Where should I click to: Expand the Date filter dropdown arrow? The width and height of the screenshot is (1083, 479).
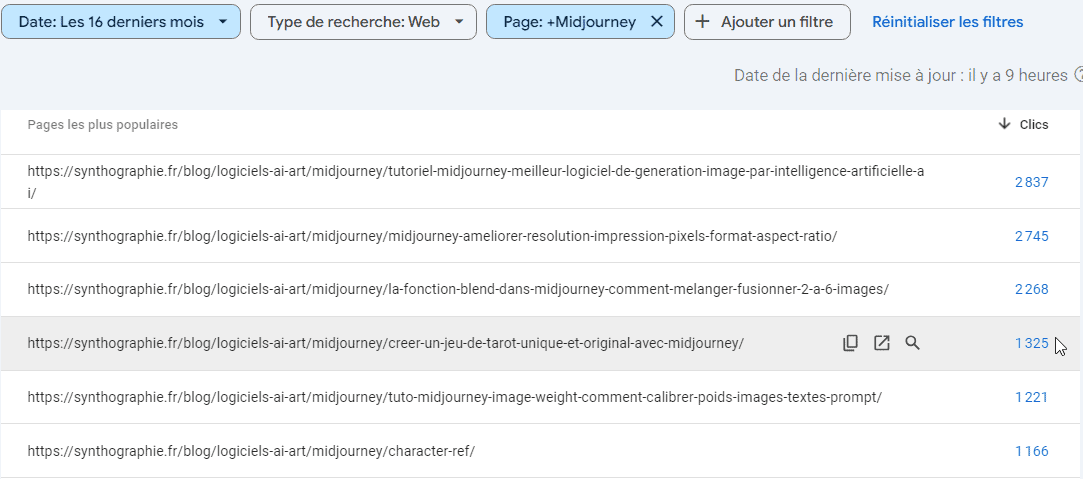pyautogui.click(x=222, y=22)
